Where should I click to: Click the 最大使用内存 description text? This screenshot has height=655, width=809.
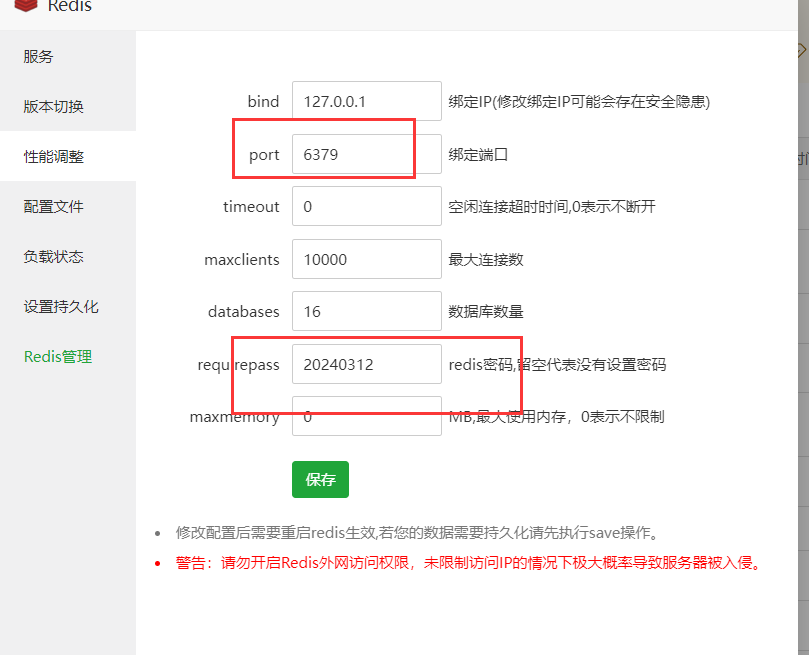click(556, 417)
